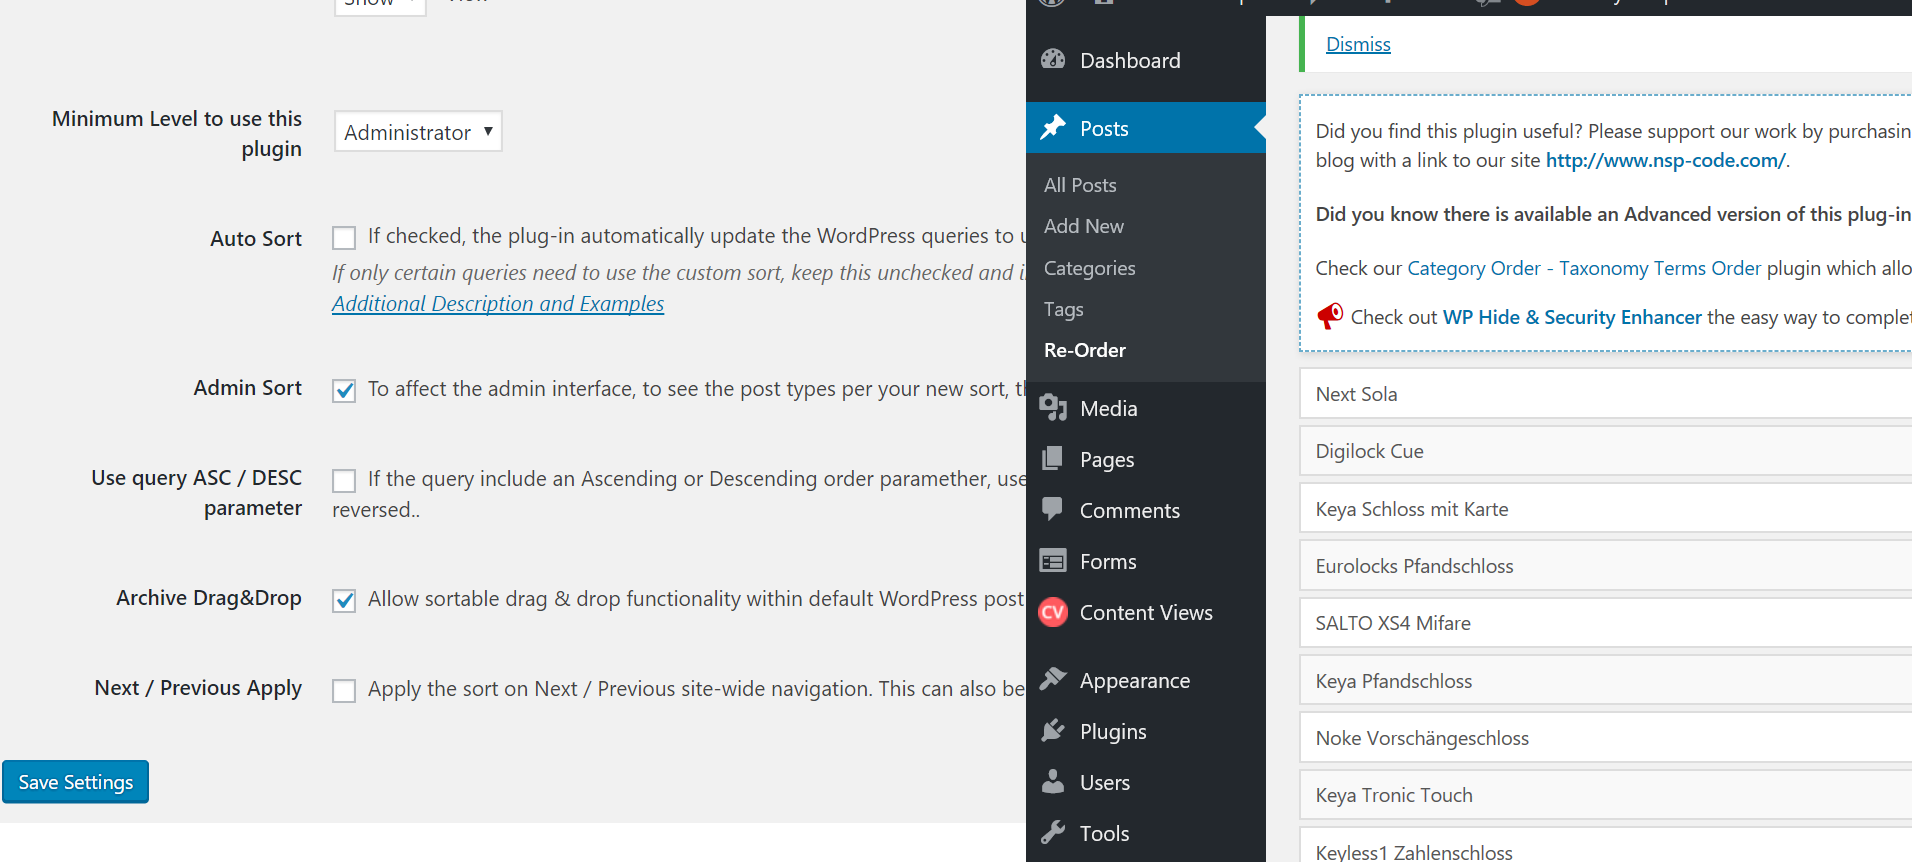This screenshot has height=862, width=1912.
Task: Select Add New under Posts
Action: 1084,226
